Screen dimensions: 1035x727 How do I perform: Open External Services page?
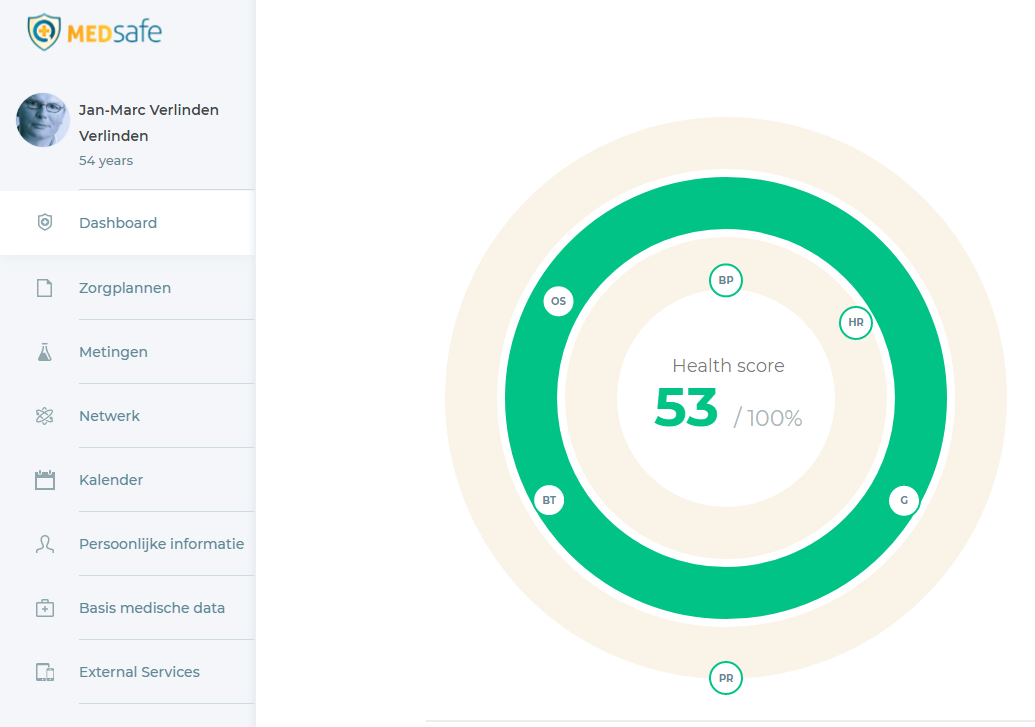pyautogui.click(x=139, y=672)
